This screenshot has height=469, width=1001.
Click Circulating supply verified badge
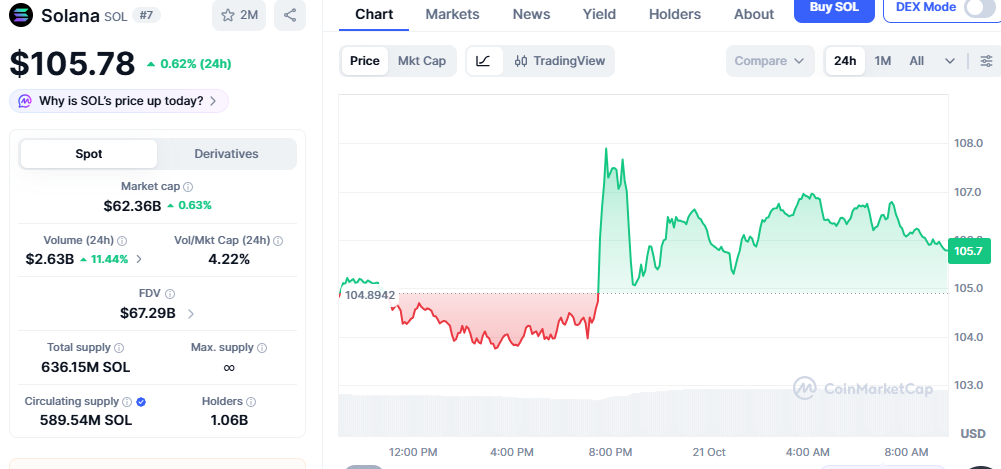point(142,402)
